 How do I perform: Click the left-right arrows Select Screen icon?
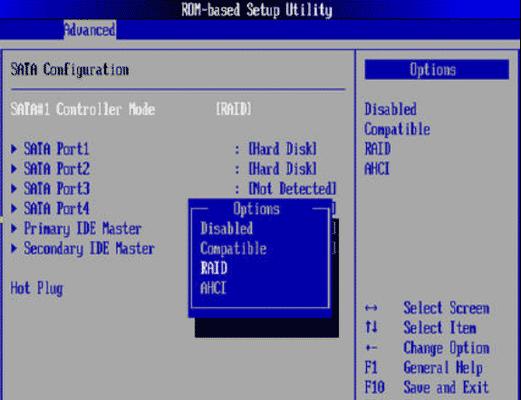371,308
